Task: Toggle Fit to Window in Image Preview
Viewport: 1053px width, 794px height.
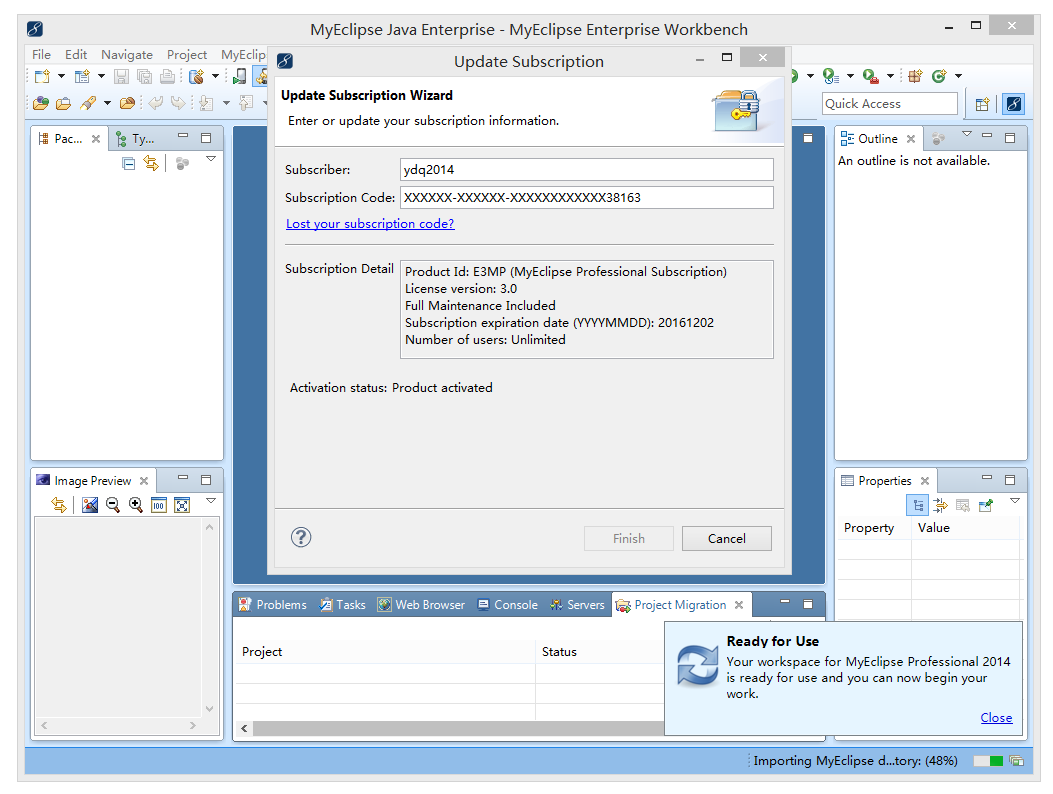Action: 182,505
